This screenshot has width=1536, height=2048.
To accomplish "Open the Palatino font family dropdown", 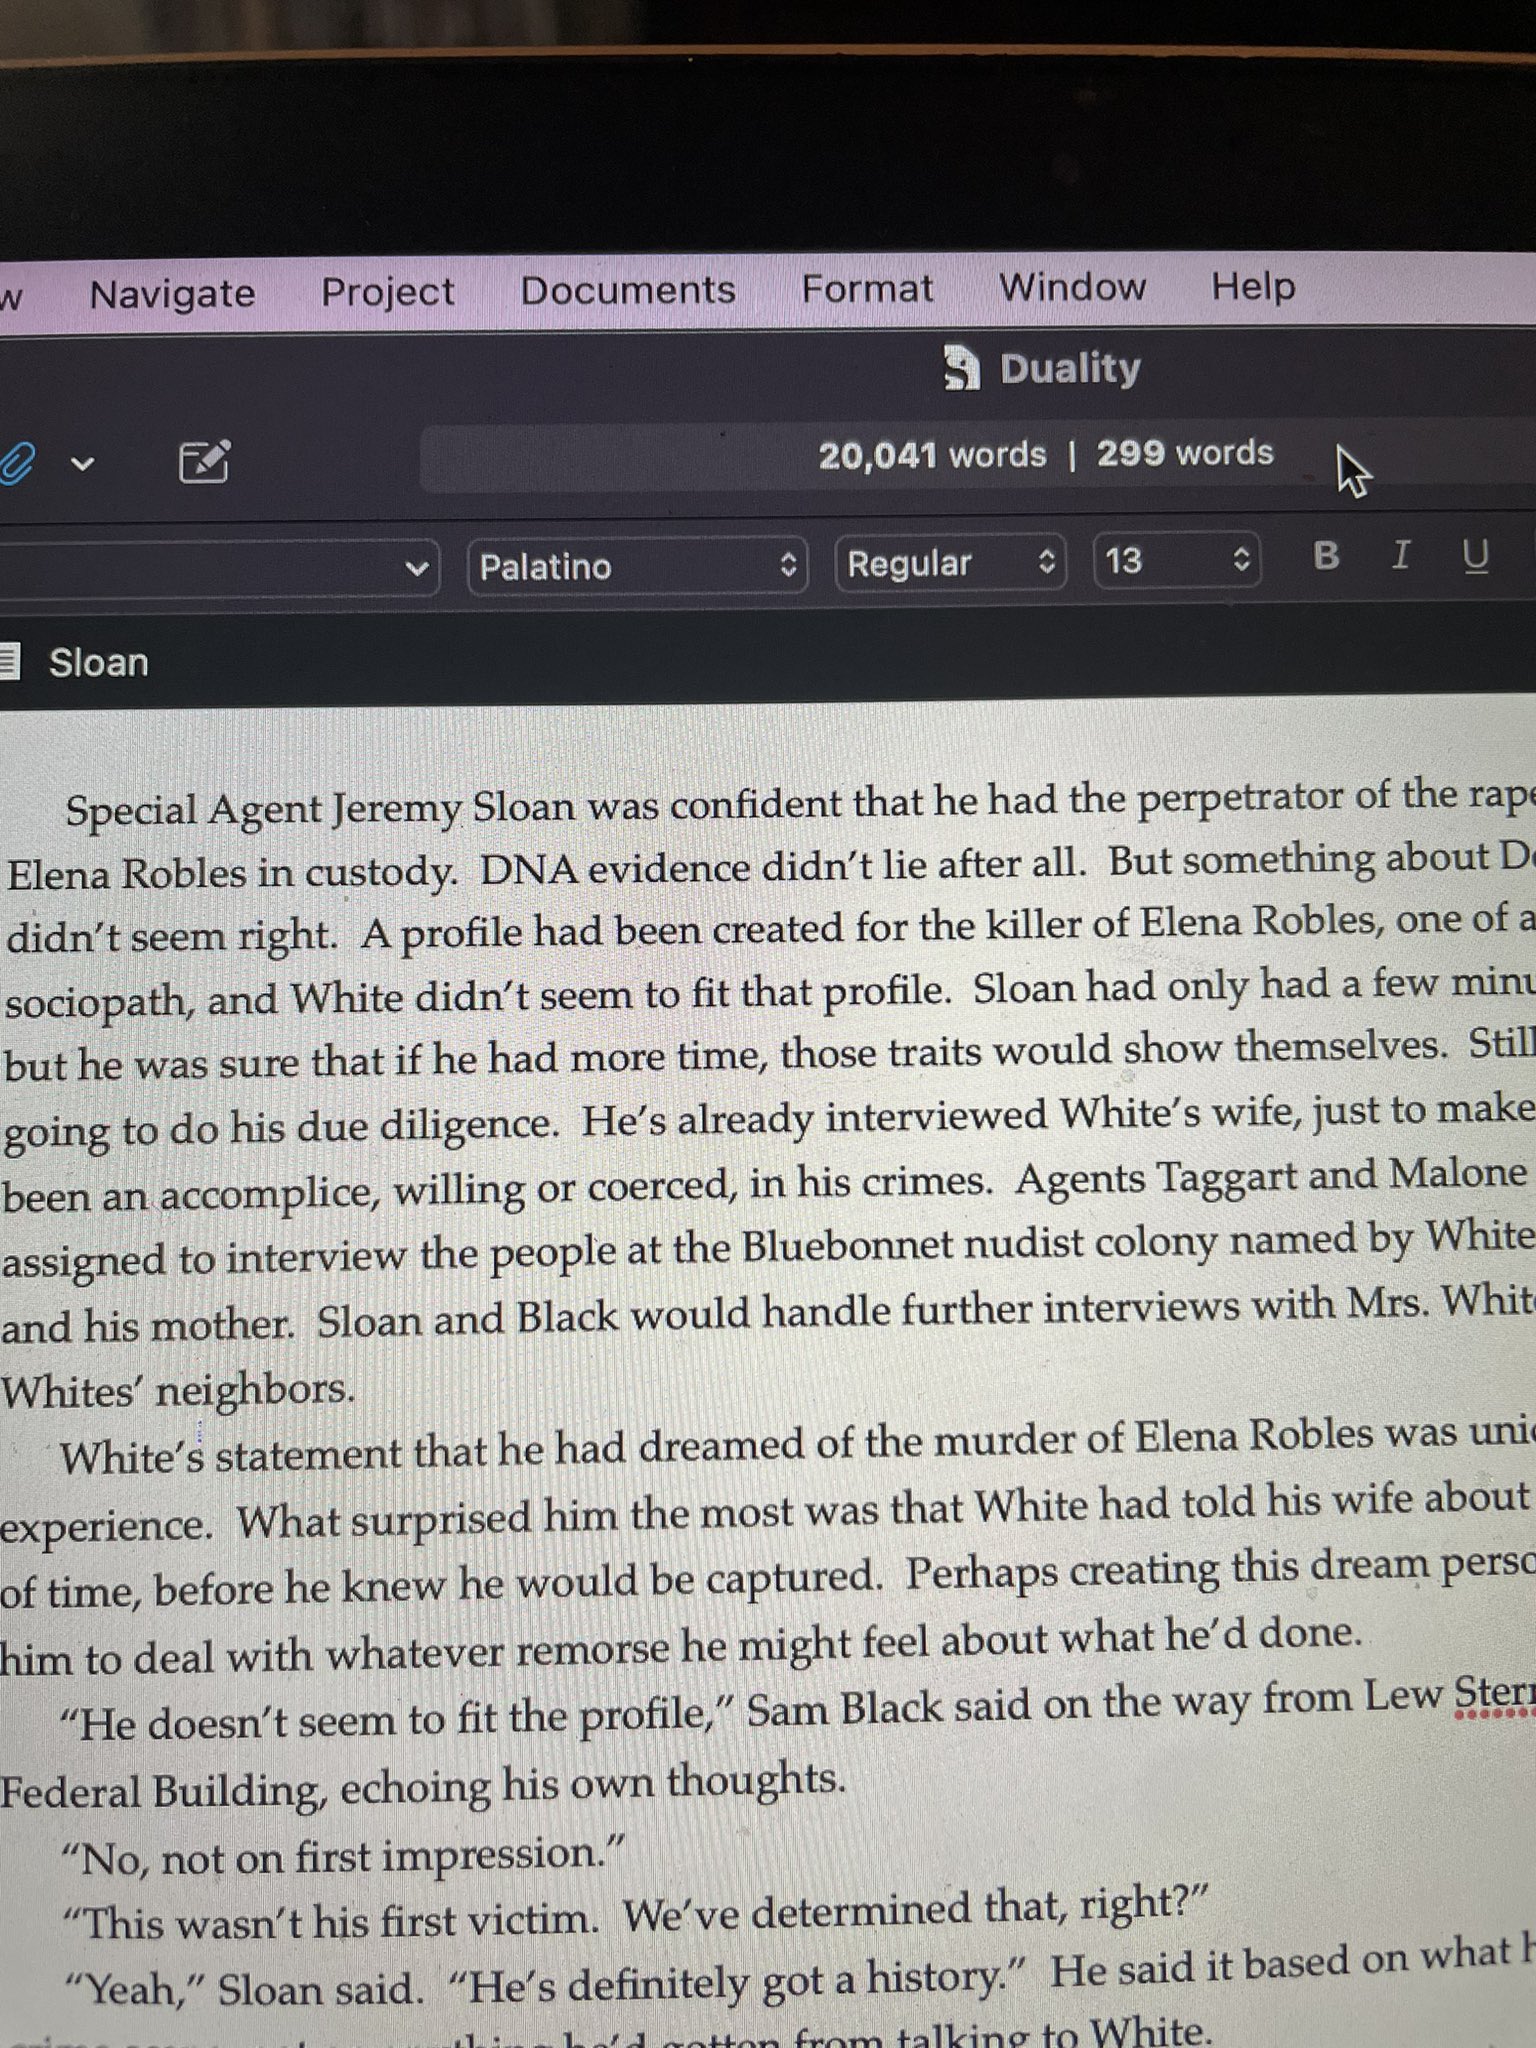I will (x=637, y=566).
